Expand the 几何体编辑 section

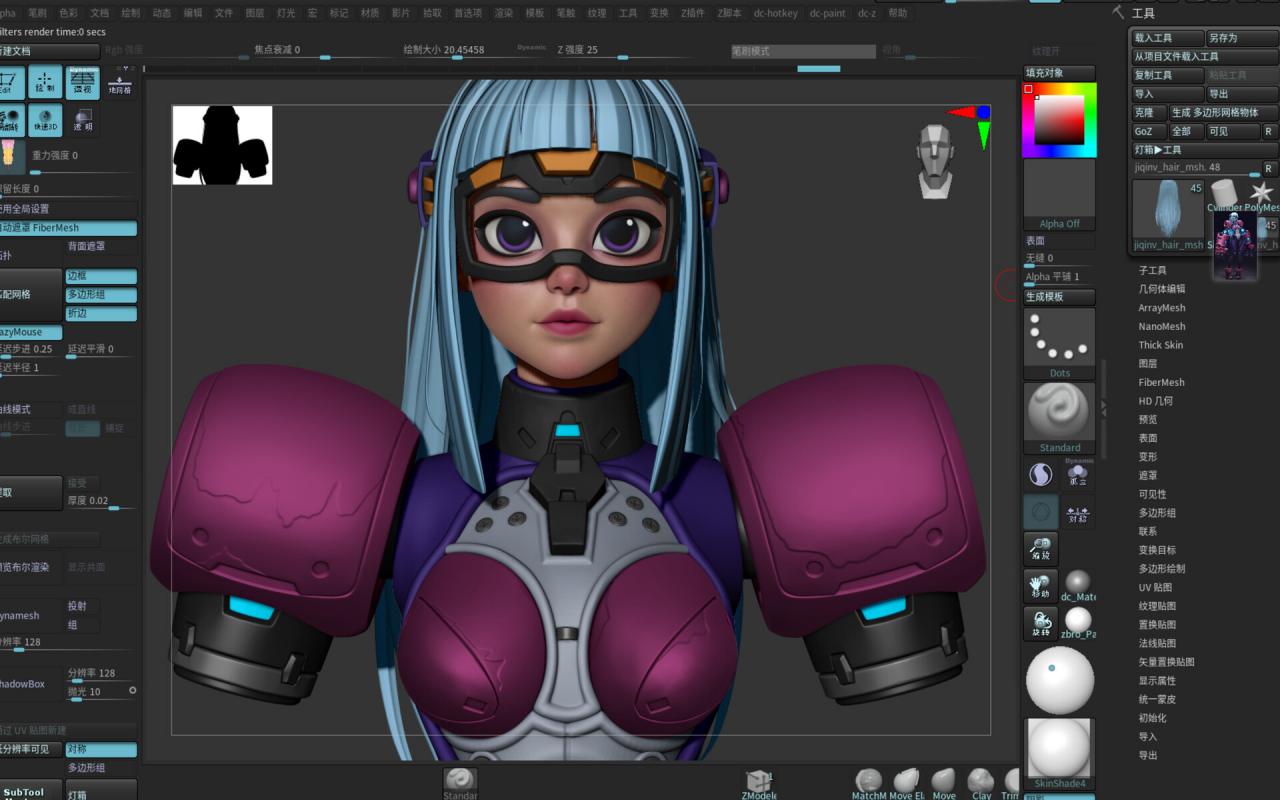click(1161, 289)
